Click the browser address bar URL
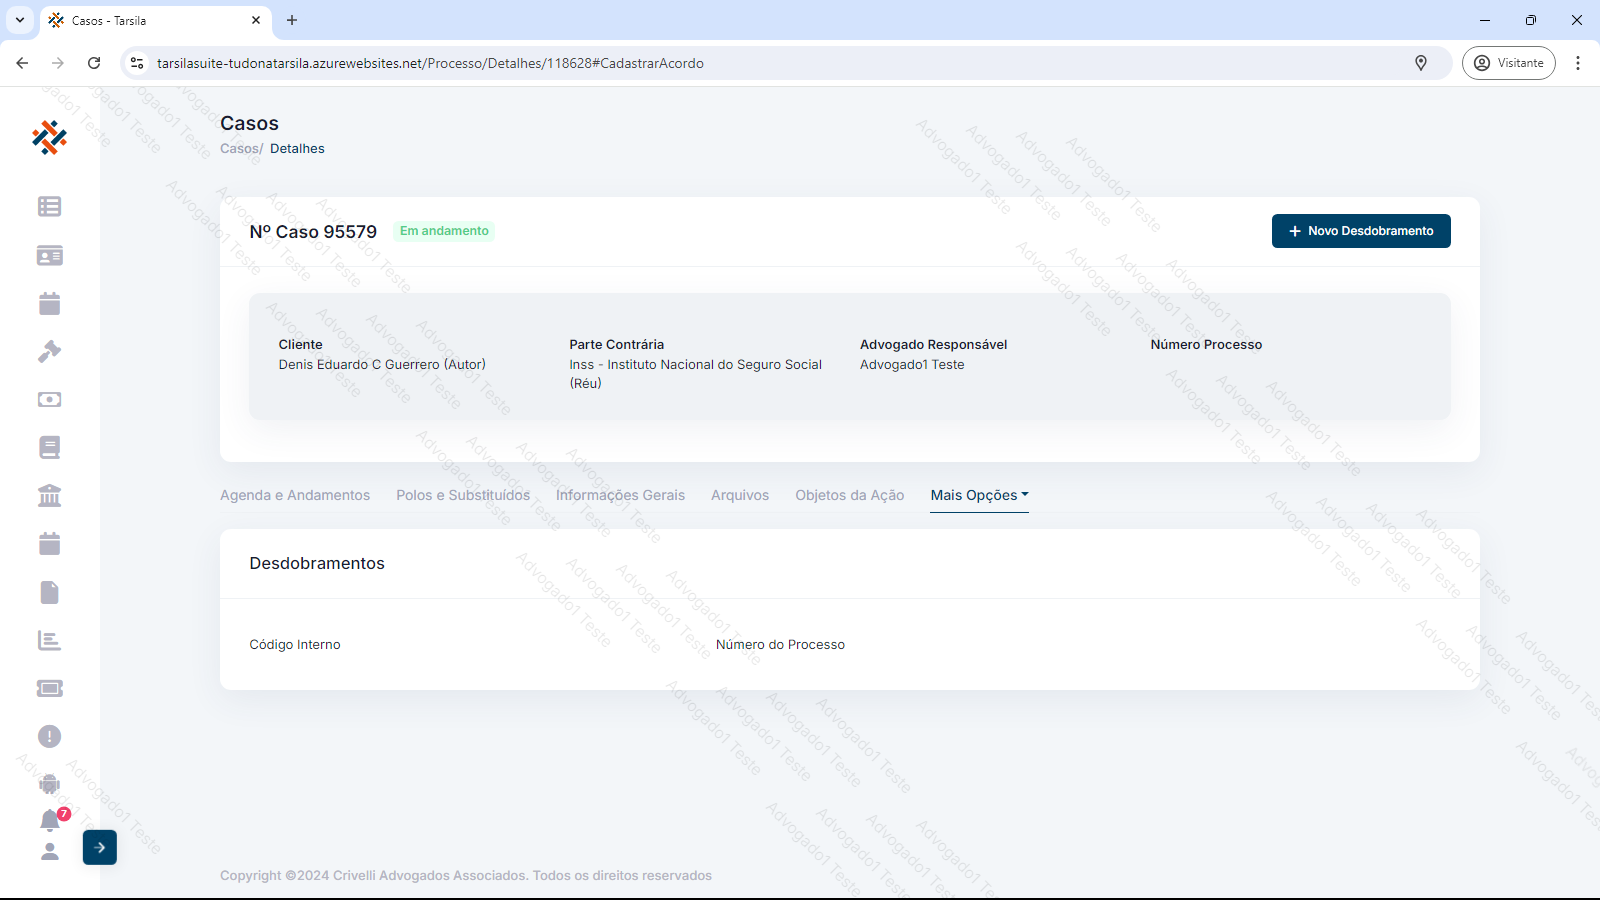 (430, 63)
